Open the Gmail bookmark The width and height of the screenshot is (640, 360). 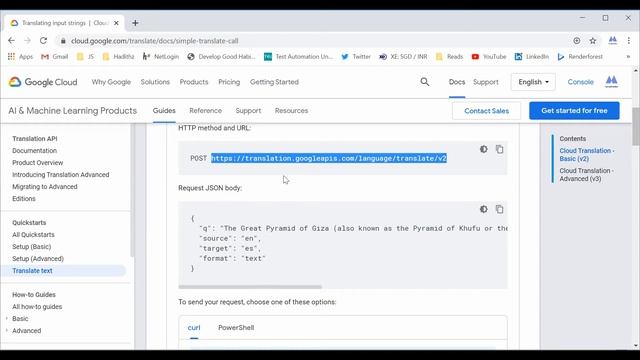(x=55, y=57)
